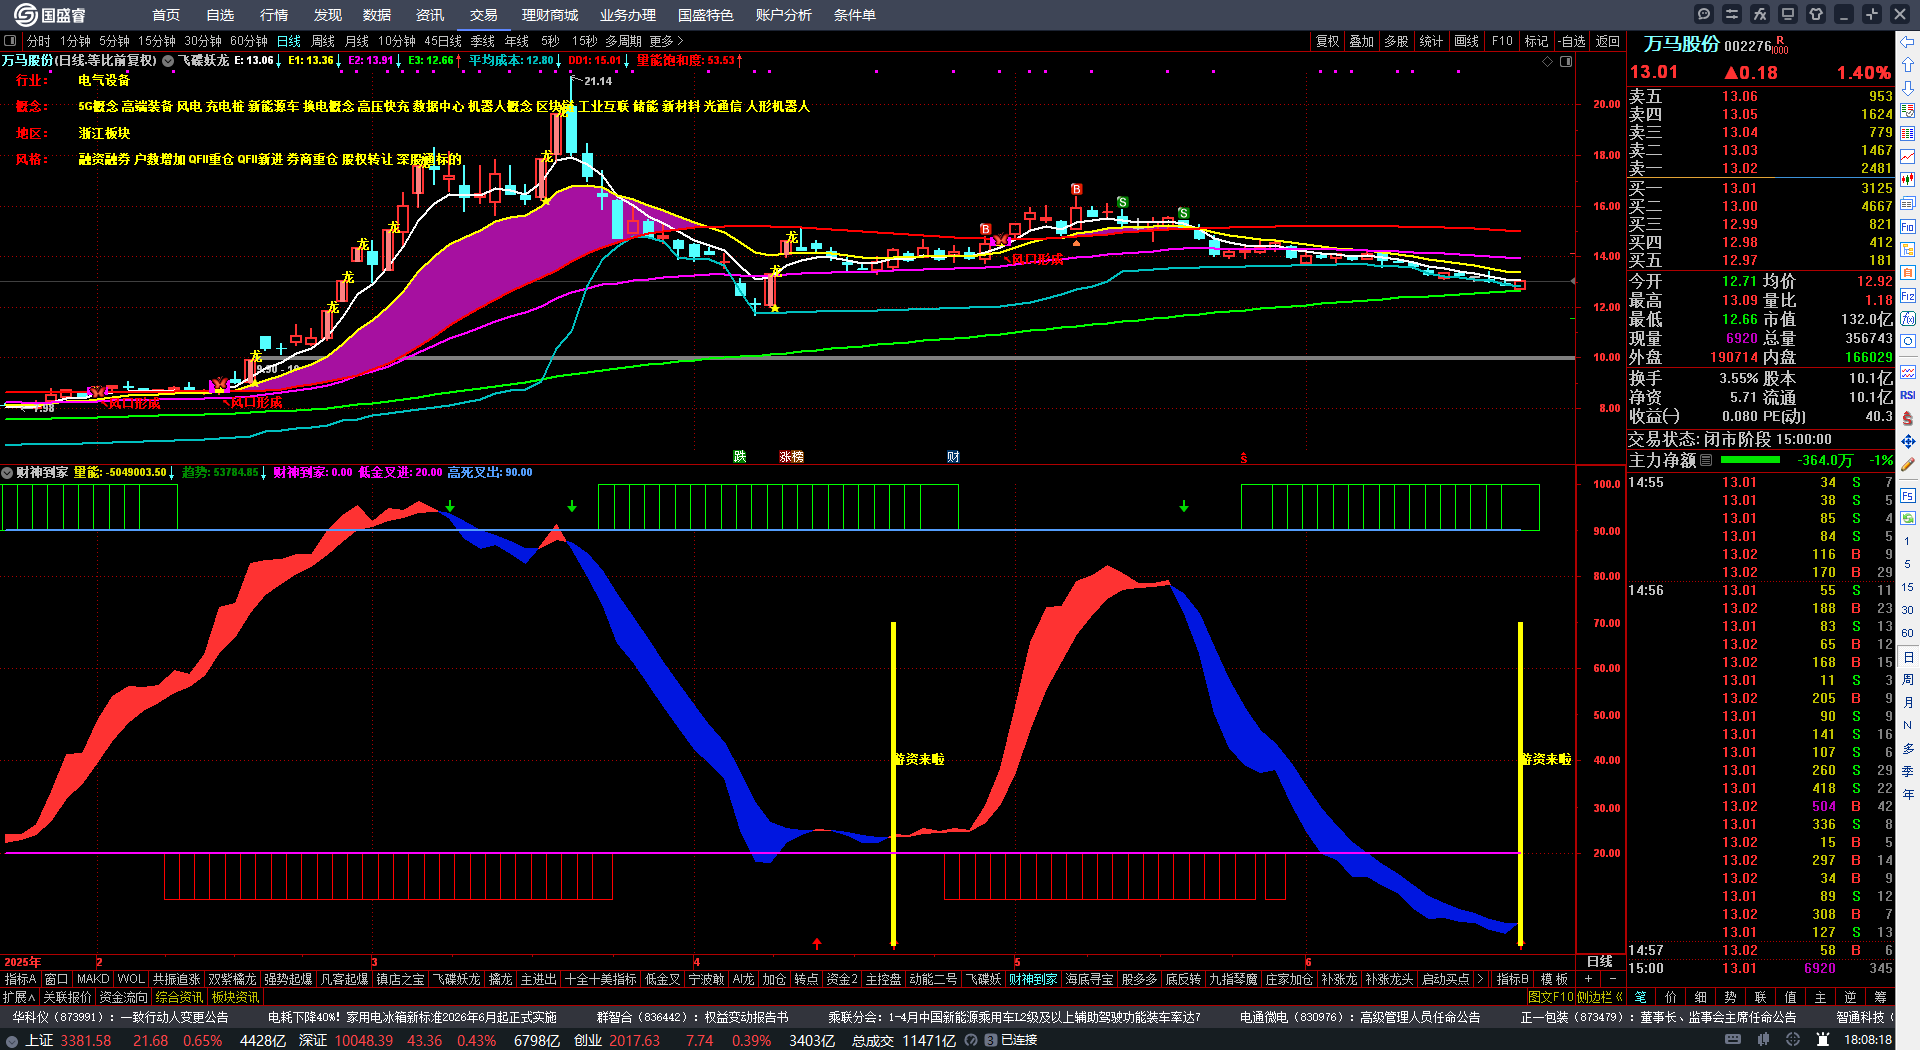1920x1050 pixels.
Task: Switch to the 周线 period tab
Action: pos(323,41)
